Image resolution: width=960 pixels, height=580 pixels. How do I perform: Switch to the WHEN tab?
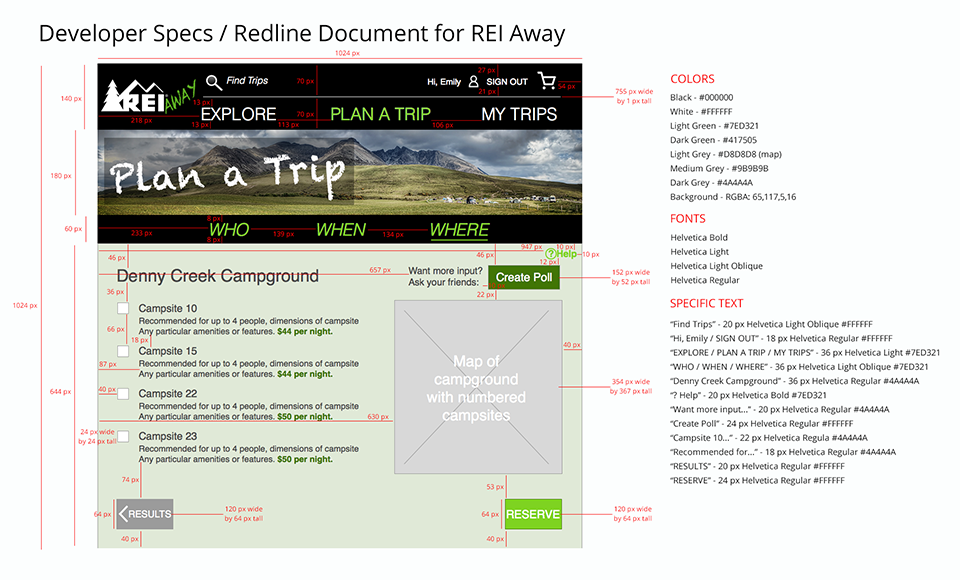pyautogui.click(x=341, y=230)
